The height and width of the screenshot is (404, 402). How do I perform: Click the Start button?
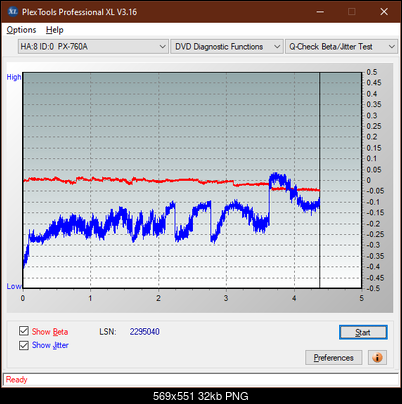(x=363, y=332)
